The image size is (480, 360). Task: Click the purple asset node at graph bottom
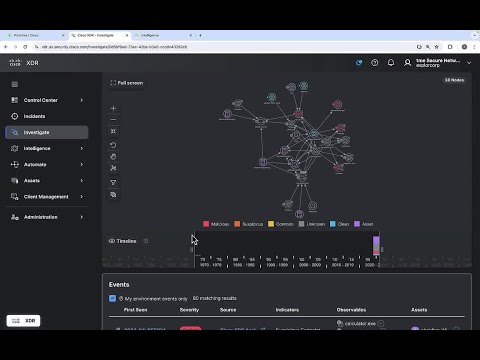coord(299,214)
